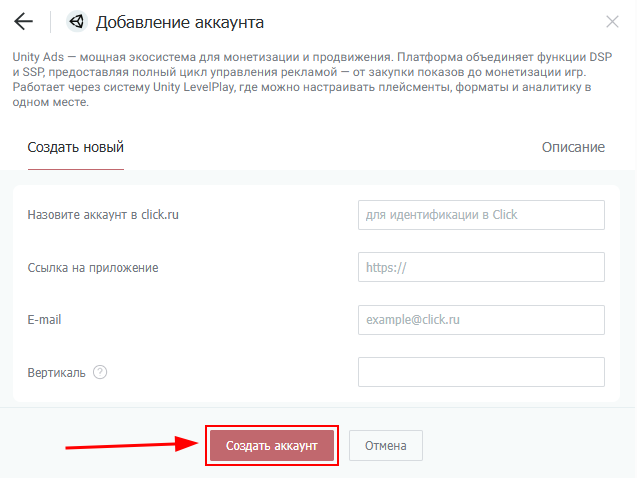Select the E-mail input field
This screenshot has height=478, width=637.
tap(481, 320)
